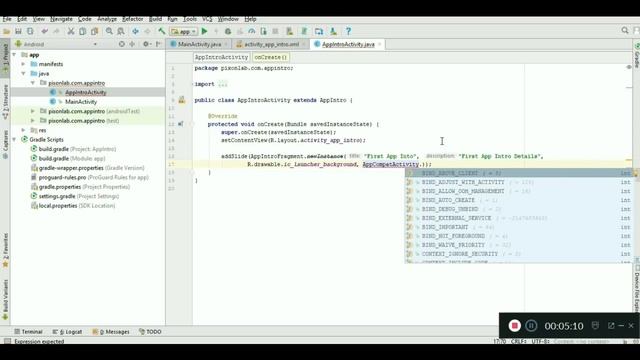Switch to the activity_app_intro.xml tab
This screenshot has height=360, width=640.
[271, 44]
